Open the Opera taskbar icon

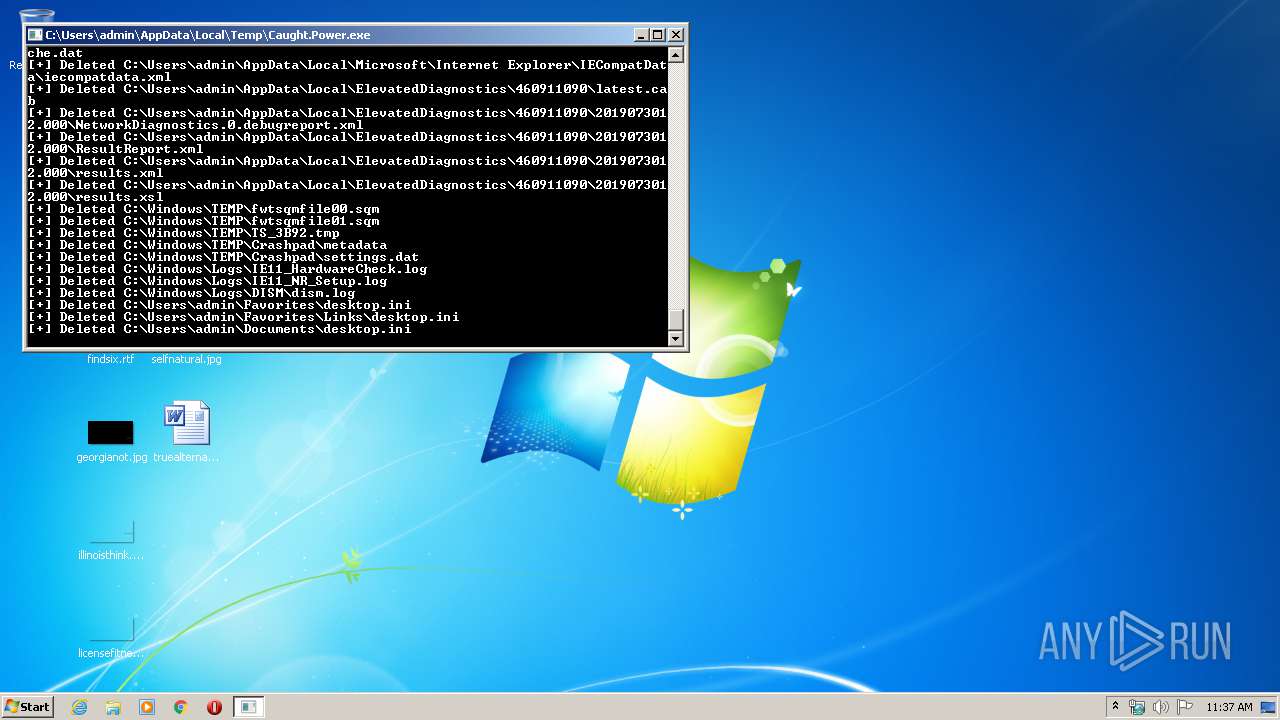[214, 707]
